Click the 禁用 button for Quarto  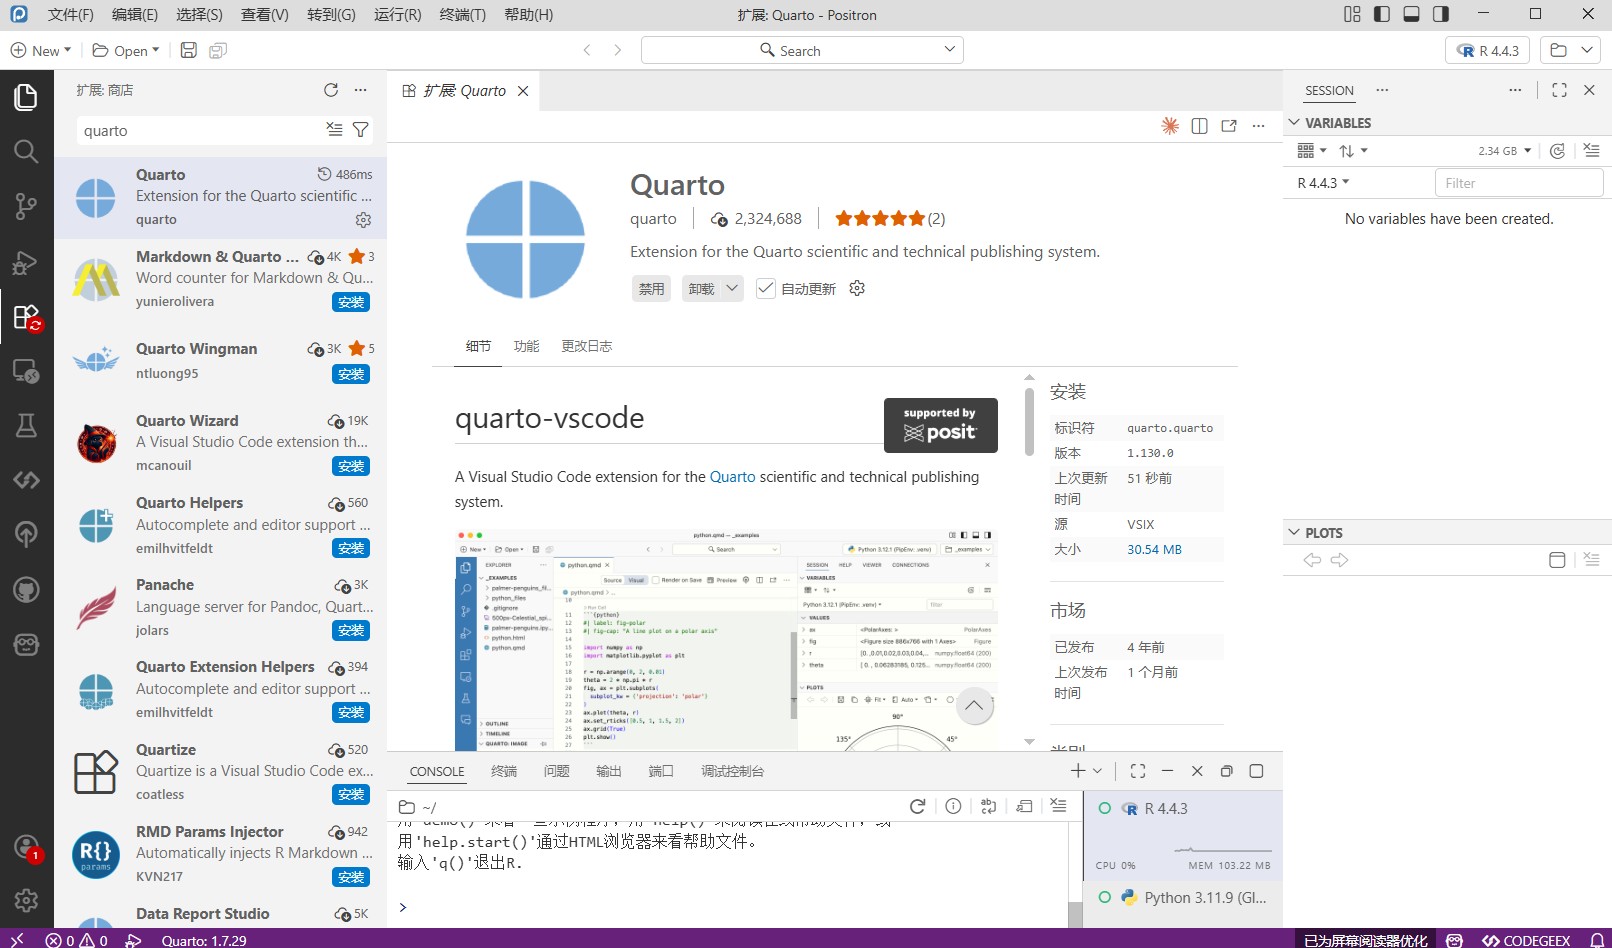pyautogui.click(x=651, y=289)
